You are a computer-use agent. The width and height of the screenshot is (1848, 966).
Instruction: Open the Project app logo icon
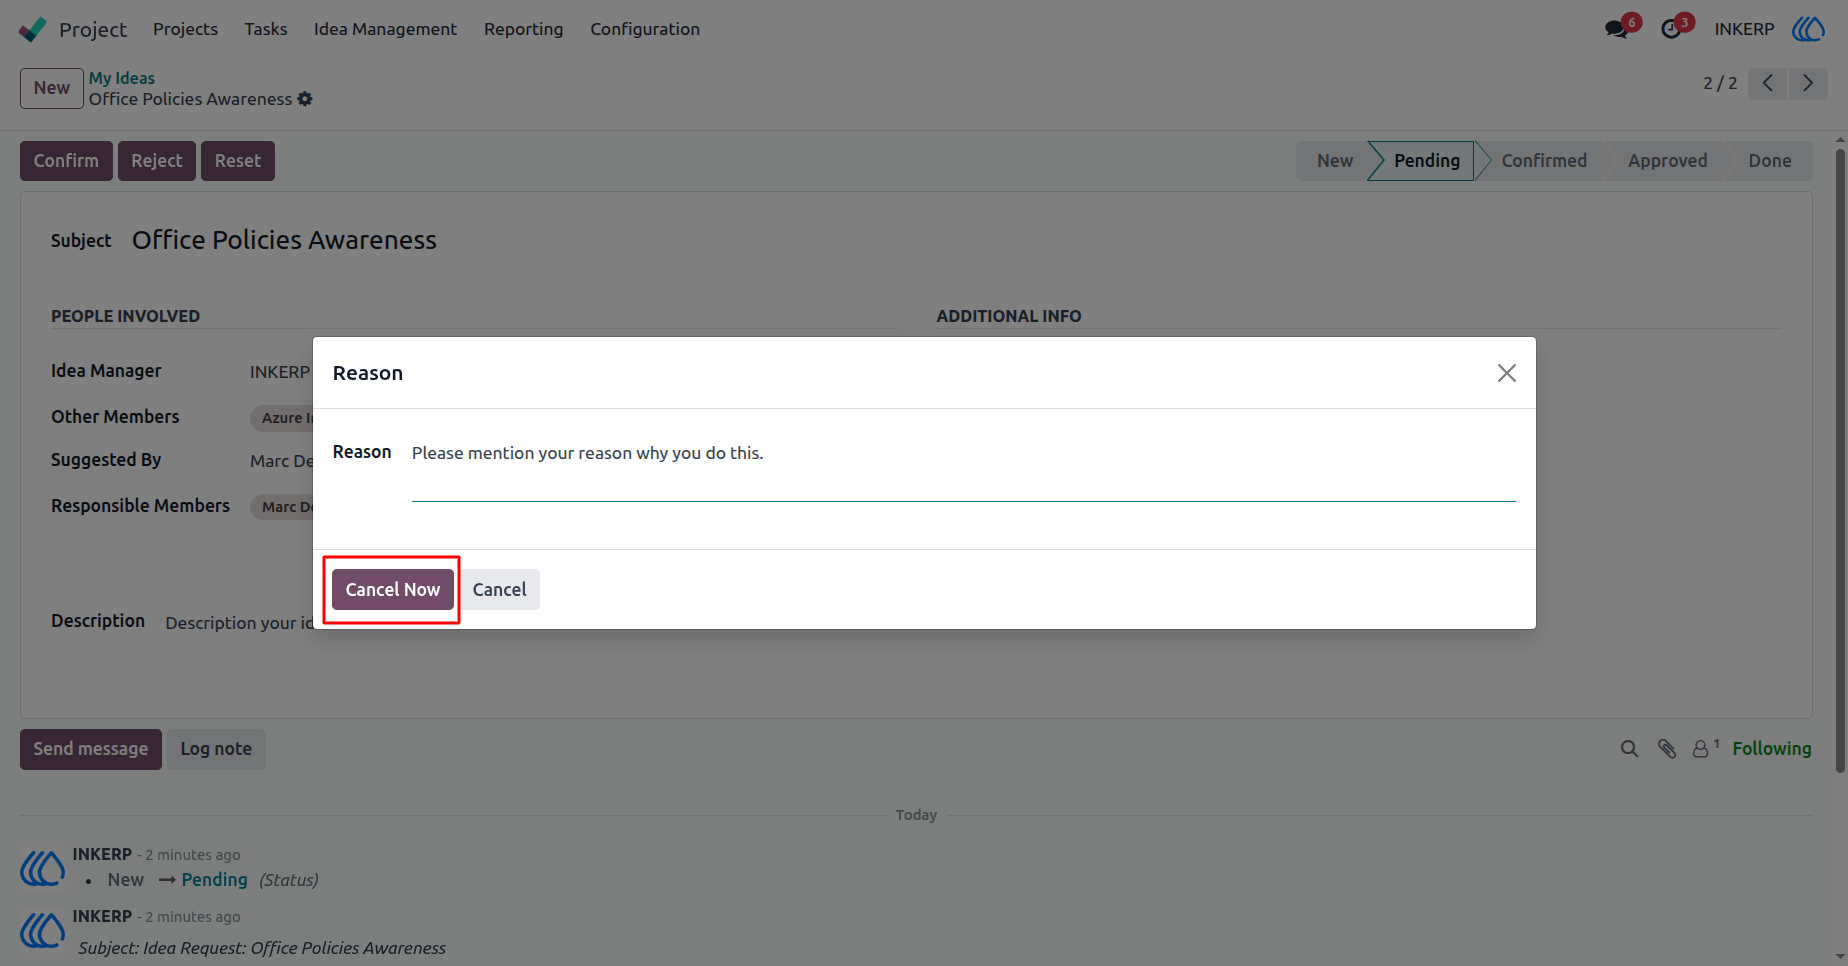(x=32, y=29)
